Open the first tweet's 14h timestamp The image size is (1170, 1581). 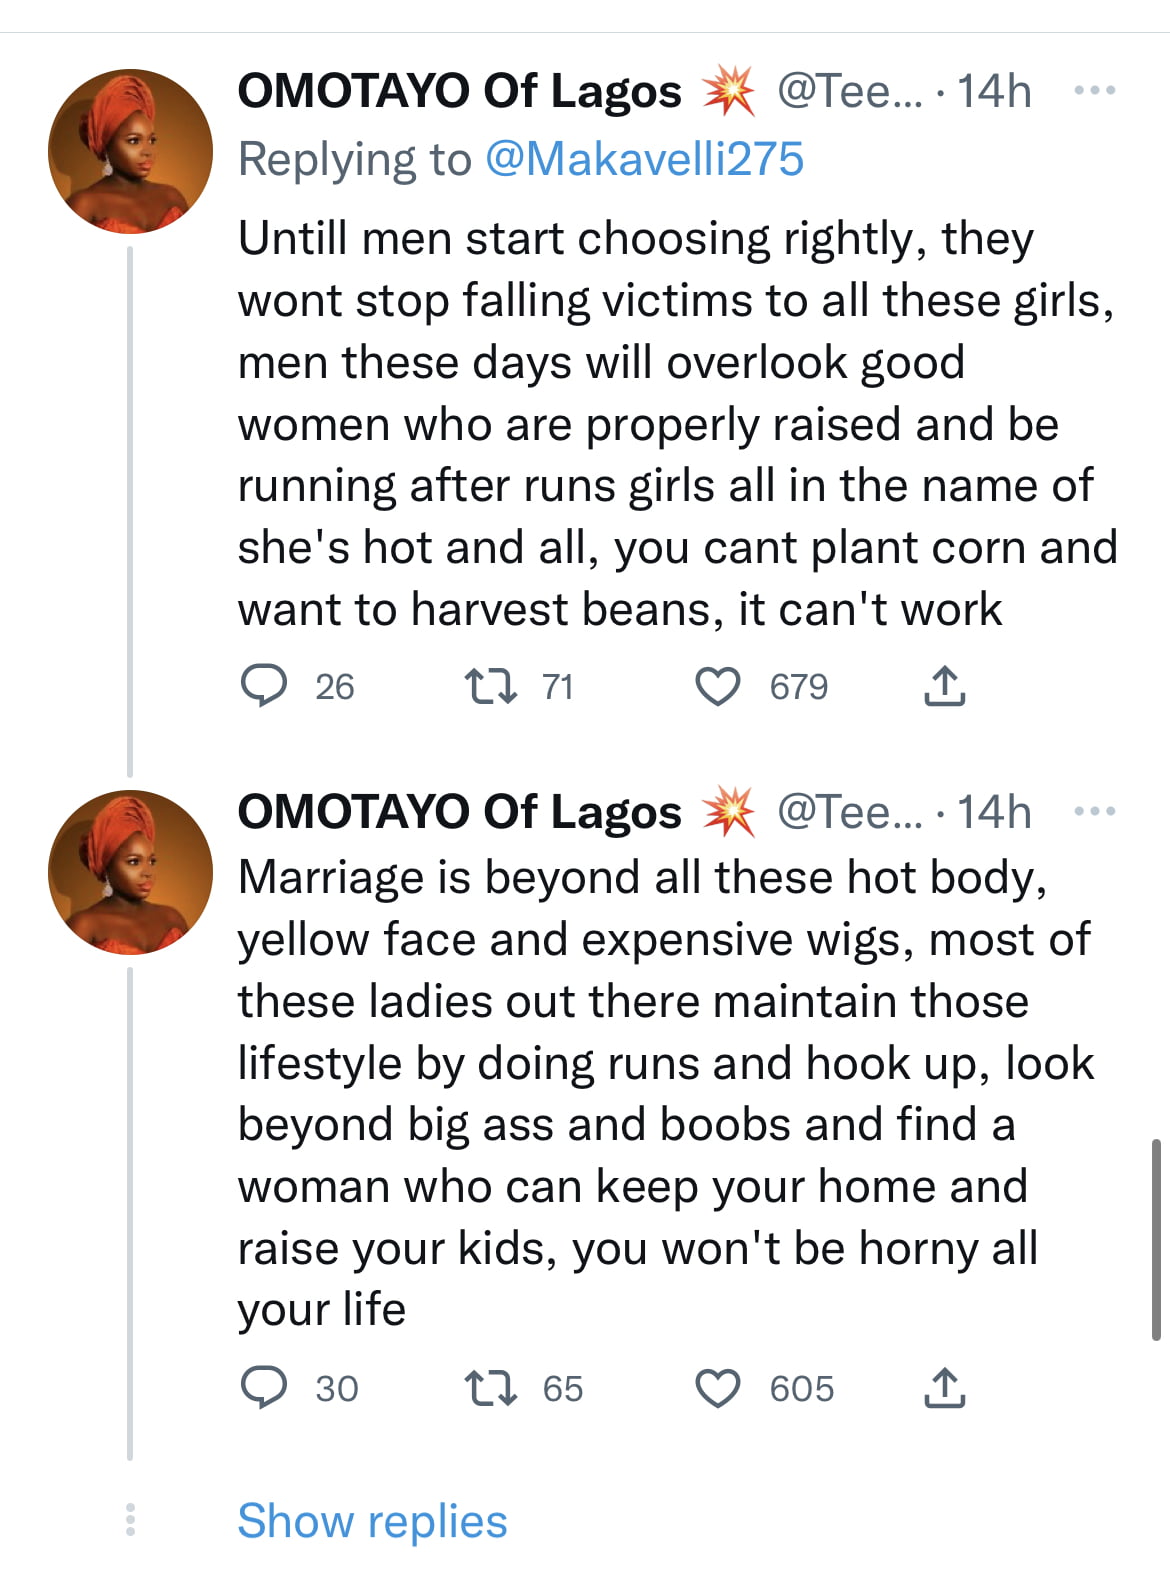(x=994, y=91)
